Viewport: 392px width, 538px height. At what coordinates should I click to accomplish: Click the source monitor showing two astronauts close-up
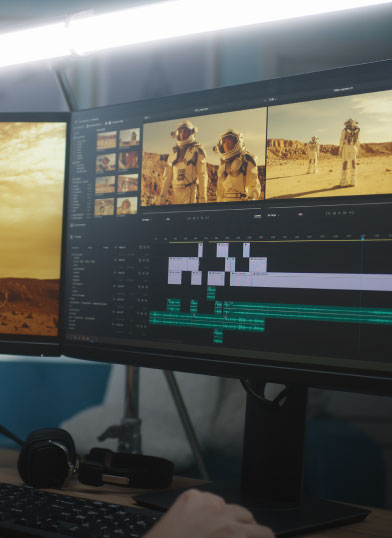click(x=204, y=157)
